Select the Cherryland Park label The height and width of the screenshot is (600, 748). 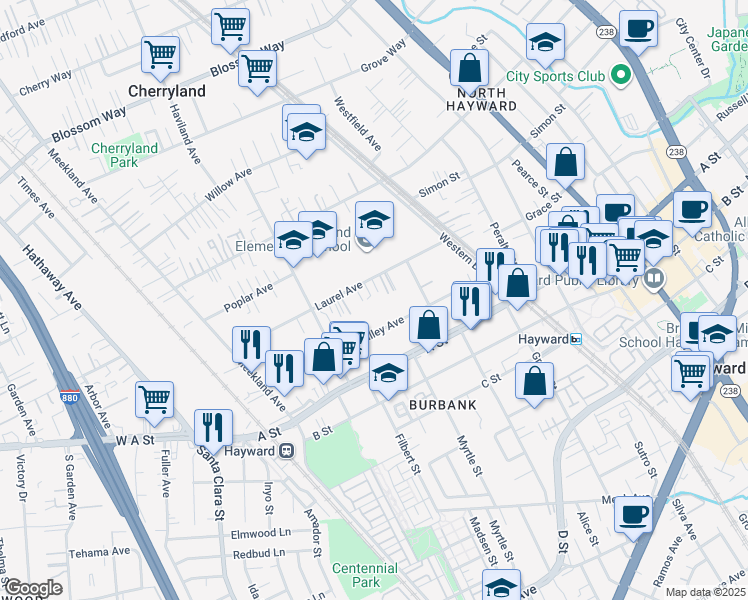[x=125, y=155]
